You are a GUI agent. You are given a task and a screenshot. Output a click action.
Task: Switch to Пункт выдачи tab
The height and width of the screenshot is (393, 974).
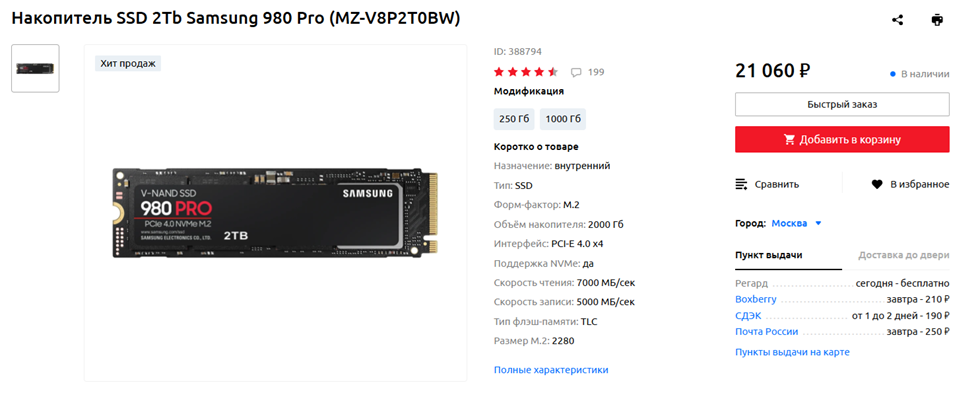769,255
